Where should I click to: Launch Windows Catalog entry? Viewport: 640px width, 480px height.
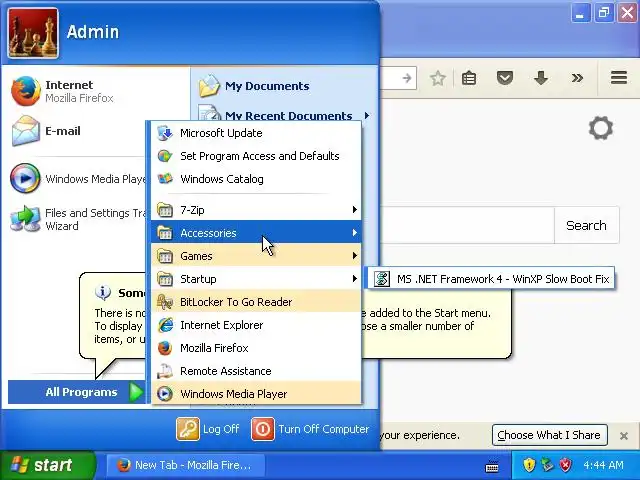[256, 179]
